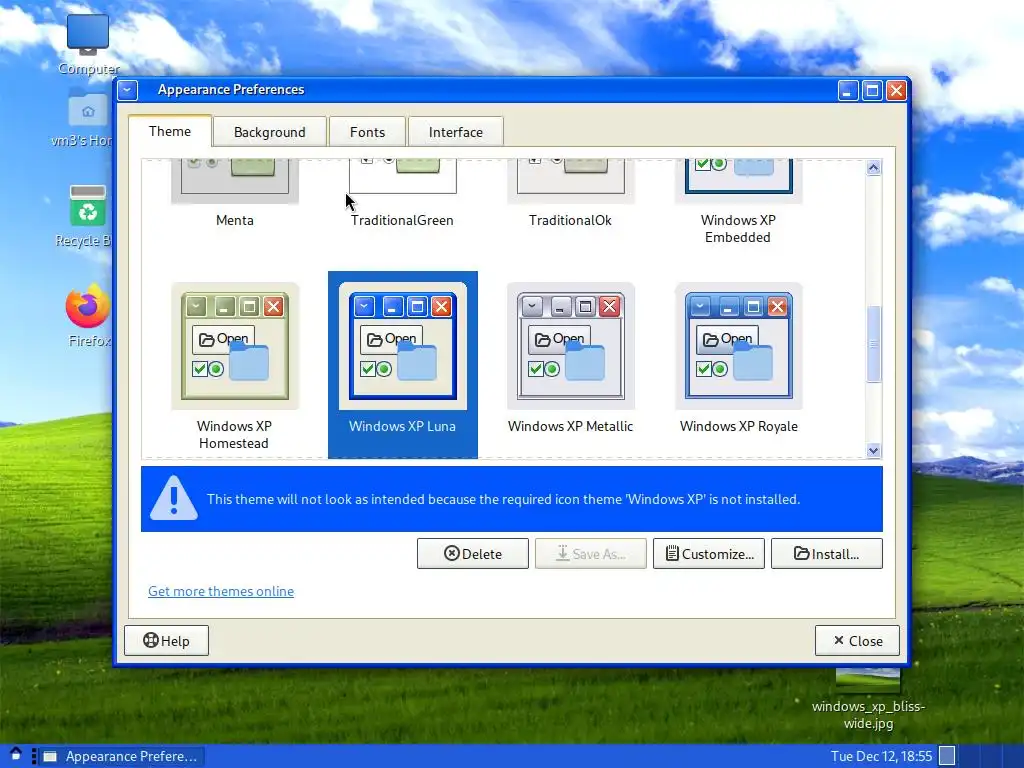
Task: Click the taskbar clock showing Tue Dec 12
Action: pyautogui.click(x=881, y=756)
